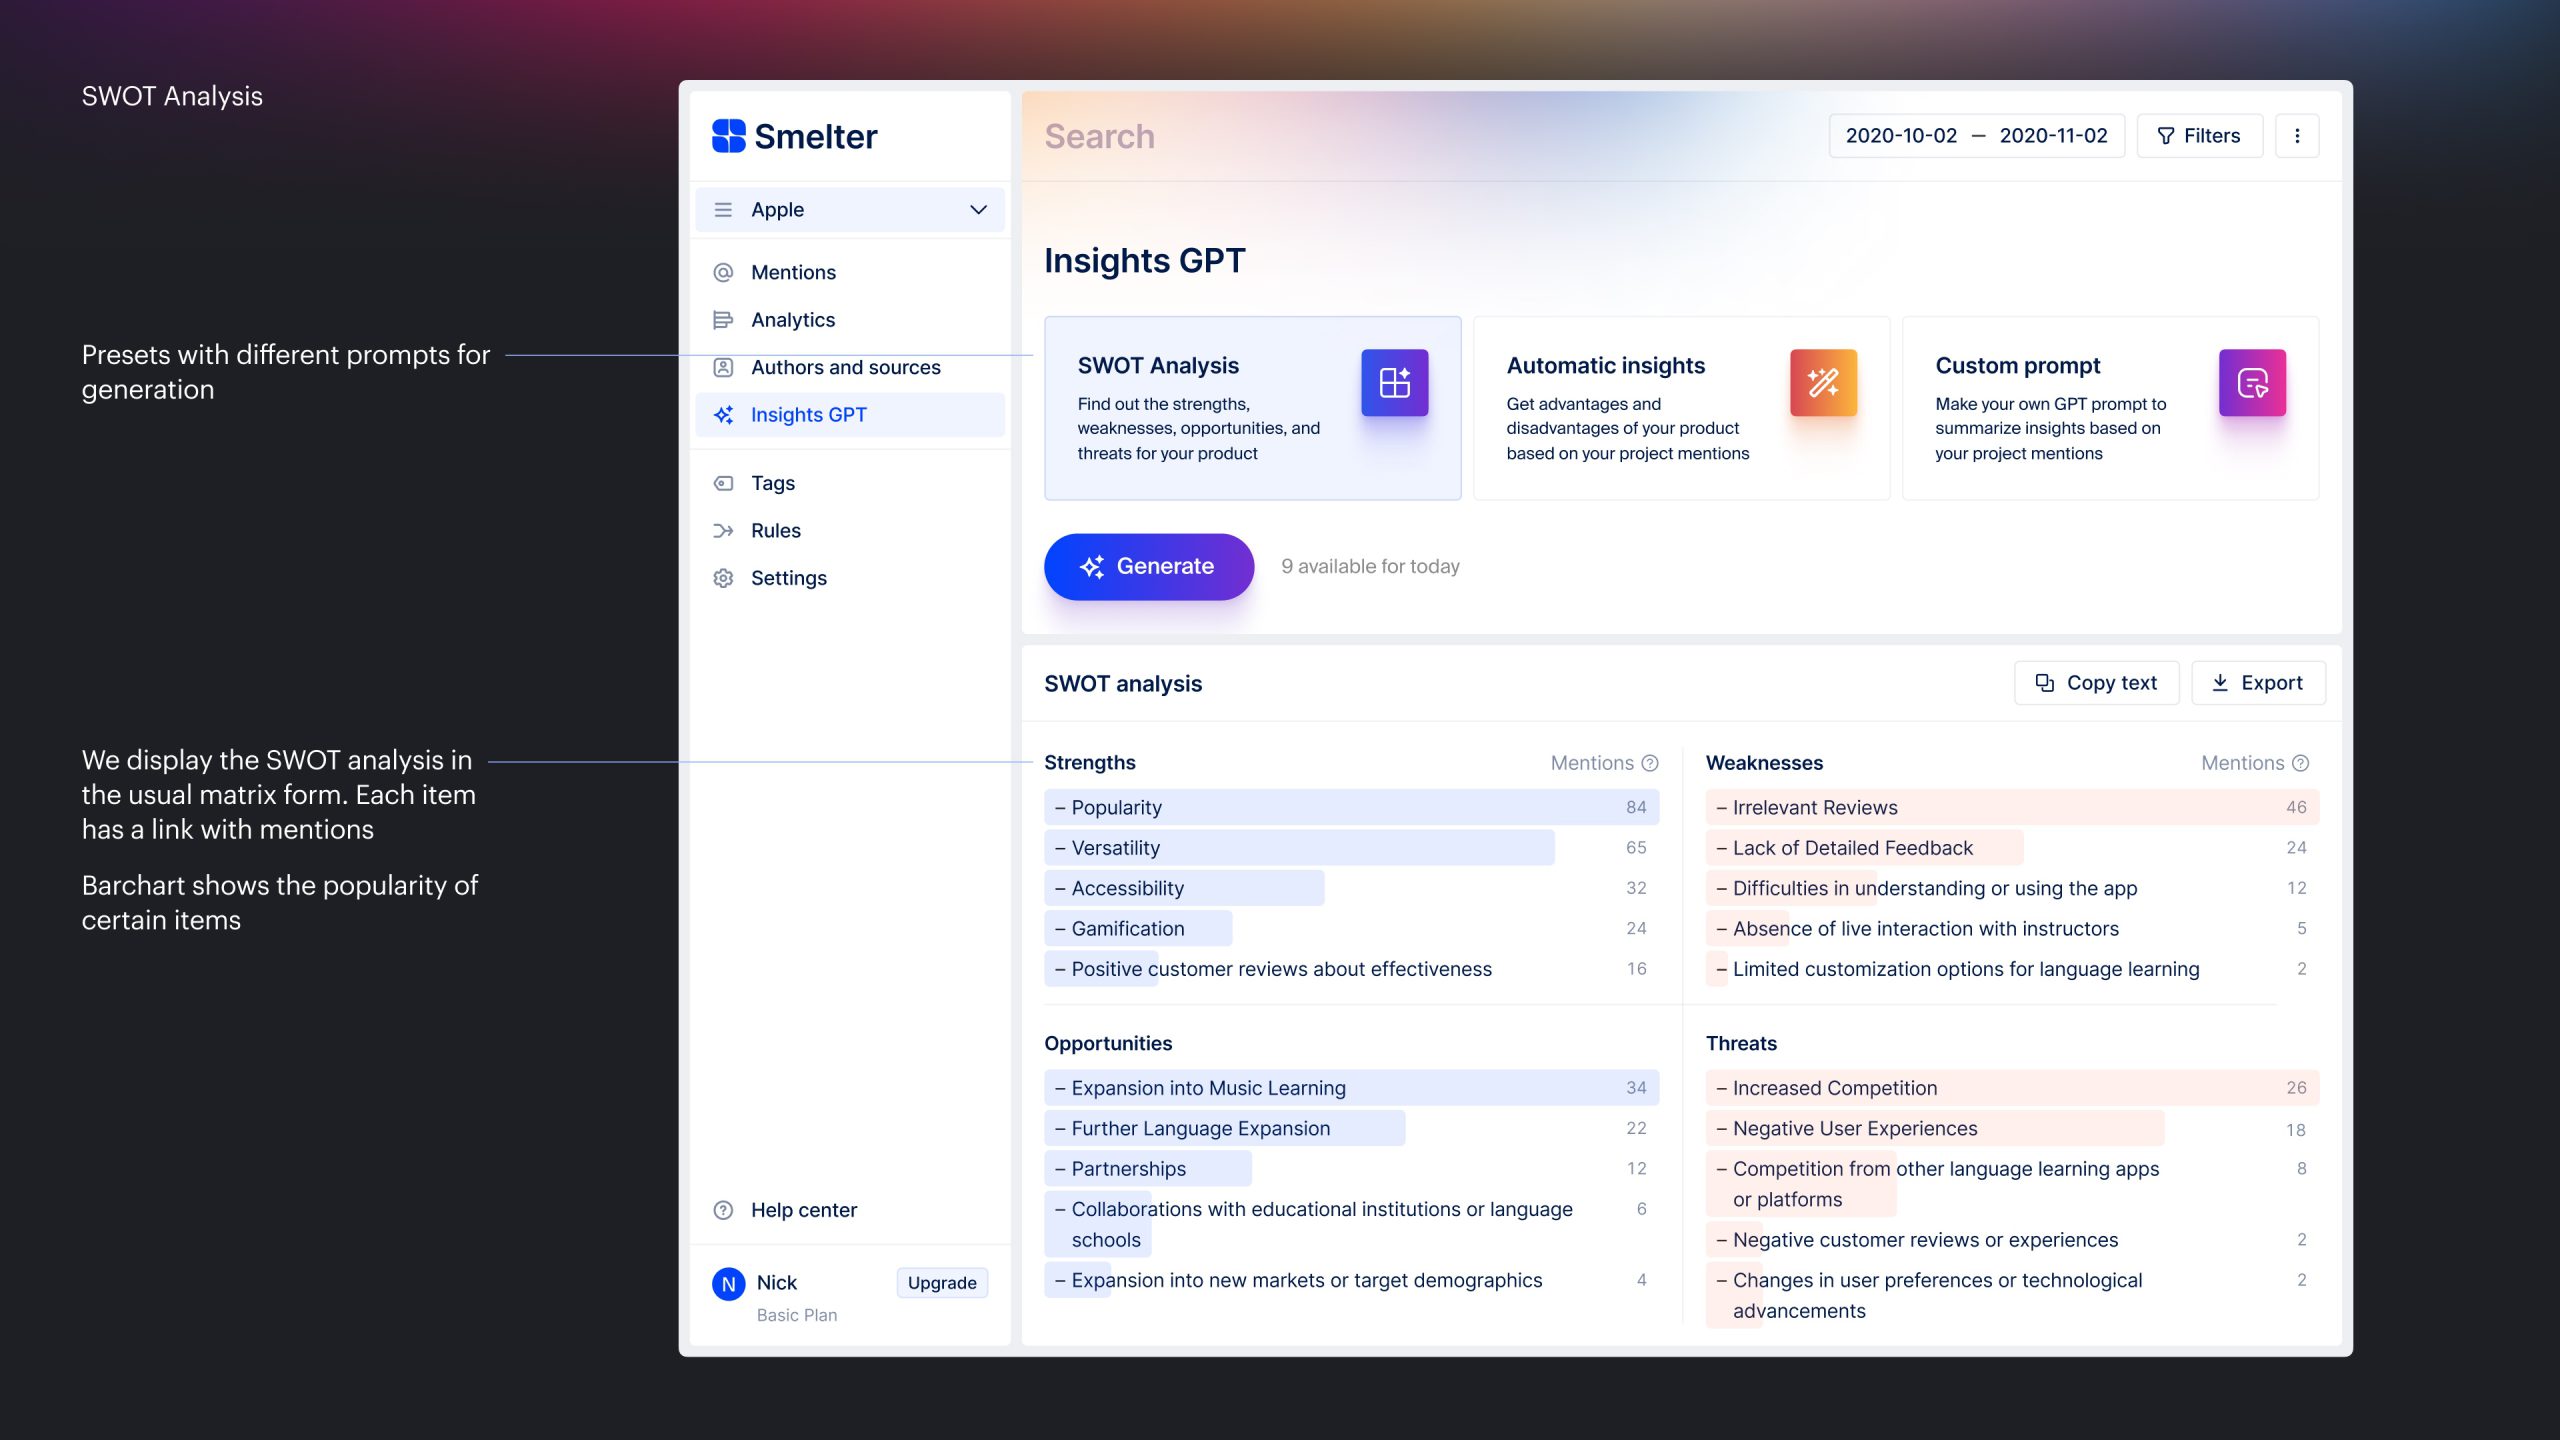This screenshot has height=1440, width=2560.
Task: Click the SWOT Analysis grid icon
Action: (1394, 382)
